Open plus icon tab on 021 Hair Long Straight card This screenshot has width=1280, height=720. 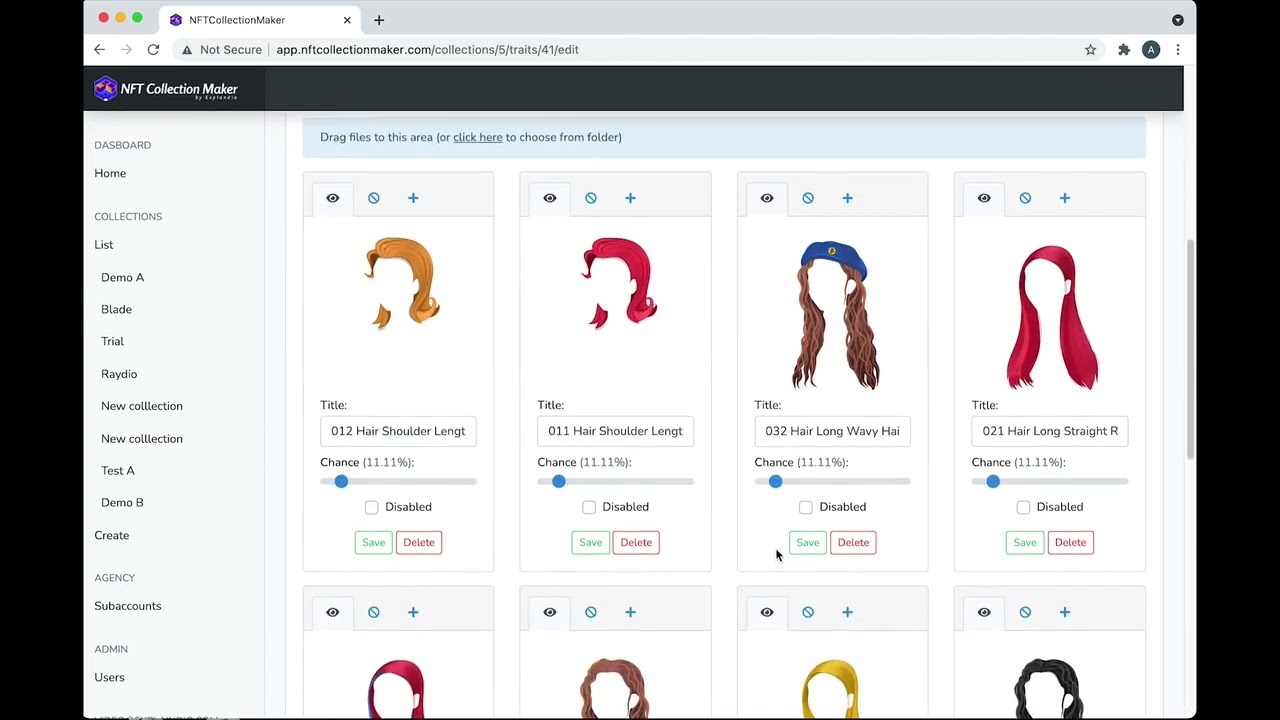(1064, 198)
